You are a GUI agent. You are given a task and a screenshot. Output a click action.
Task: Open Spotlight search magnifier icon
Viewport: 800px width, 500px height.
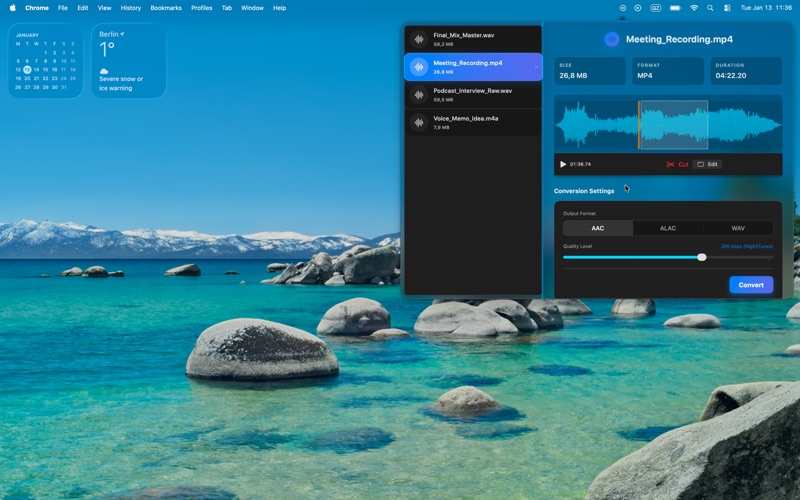710,8
